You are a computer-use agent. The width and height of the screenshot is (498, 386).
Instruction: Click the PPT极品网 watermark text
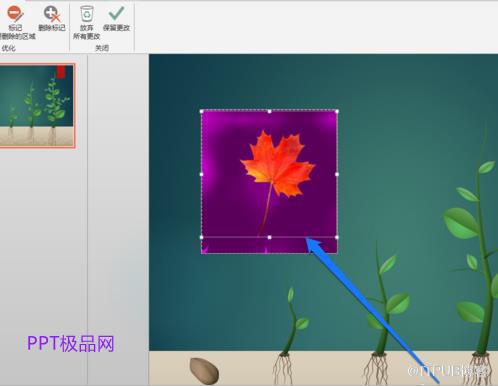(x=71, y=344)
